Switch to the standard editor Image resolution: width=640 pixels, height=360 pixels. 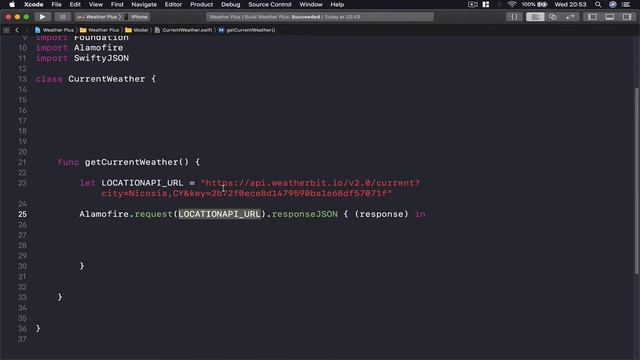coord(535,17)
